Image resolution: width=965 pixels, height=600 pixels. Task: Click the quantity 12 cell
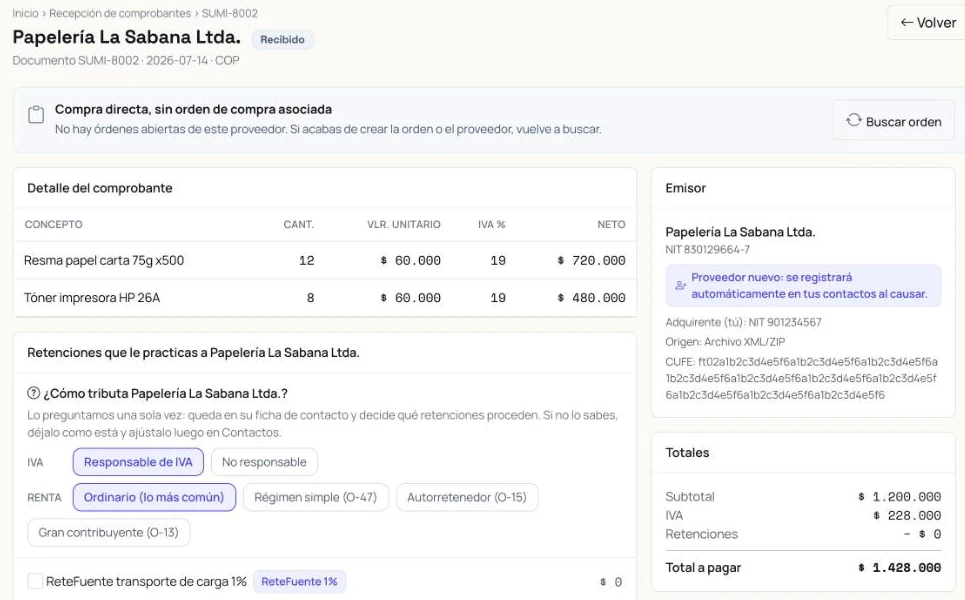click(306, 260)
